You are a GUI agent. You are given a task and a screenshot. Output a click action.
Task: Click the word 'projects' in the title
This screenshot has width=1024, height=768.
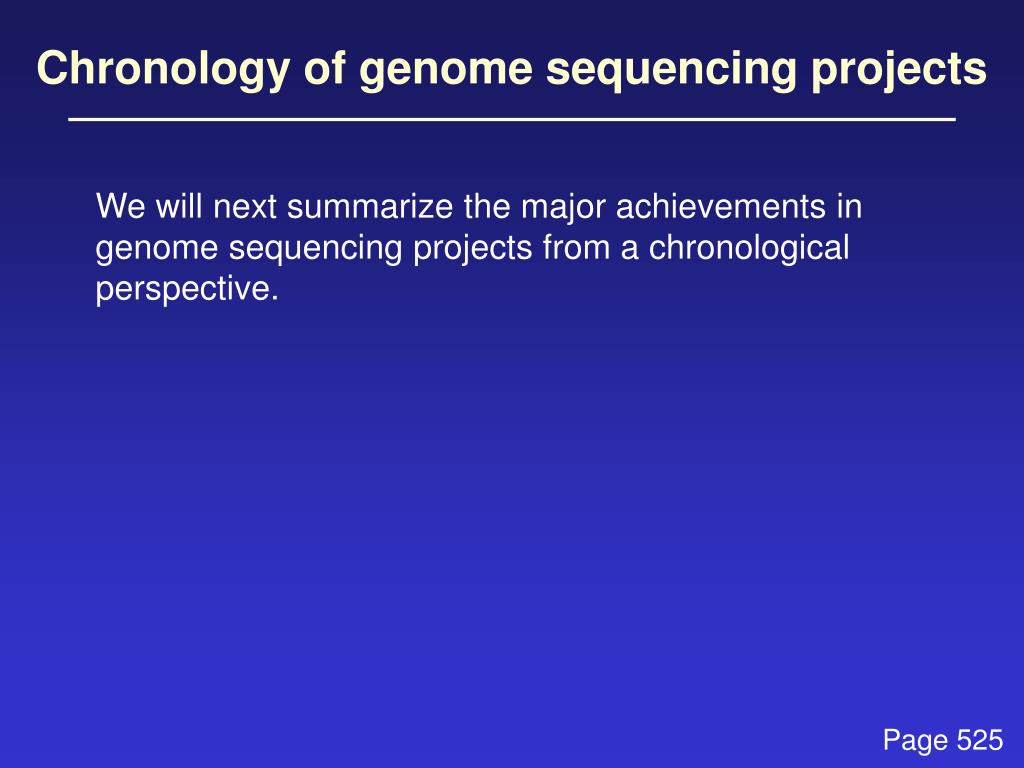click(899, 69)
